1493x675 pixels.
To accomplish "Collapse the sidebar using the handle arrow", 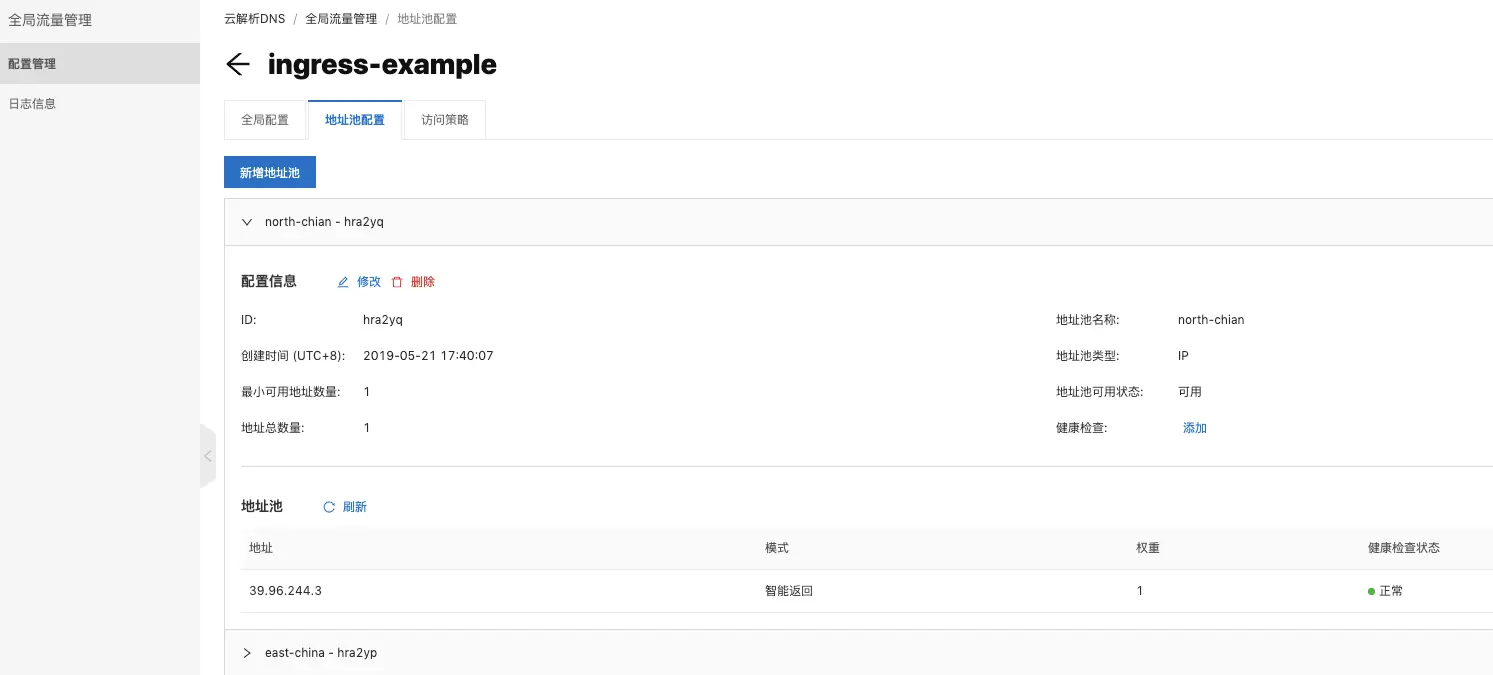I will [208, 456].
